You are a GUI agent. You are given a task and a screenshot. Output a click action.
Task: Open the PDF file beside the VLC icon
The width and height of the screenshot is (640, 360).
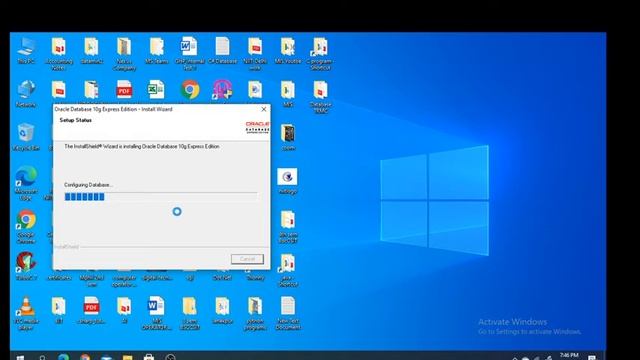tap(91, 310)
